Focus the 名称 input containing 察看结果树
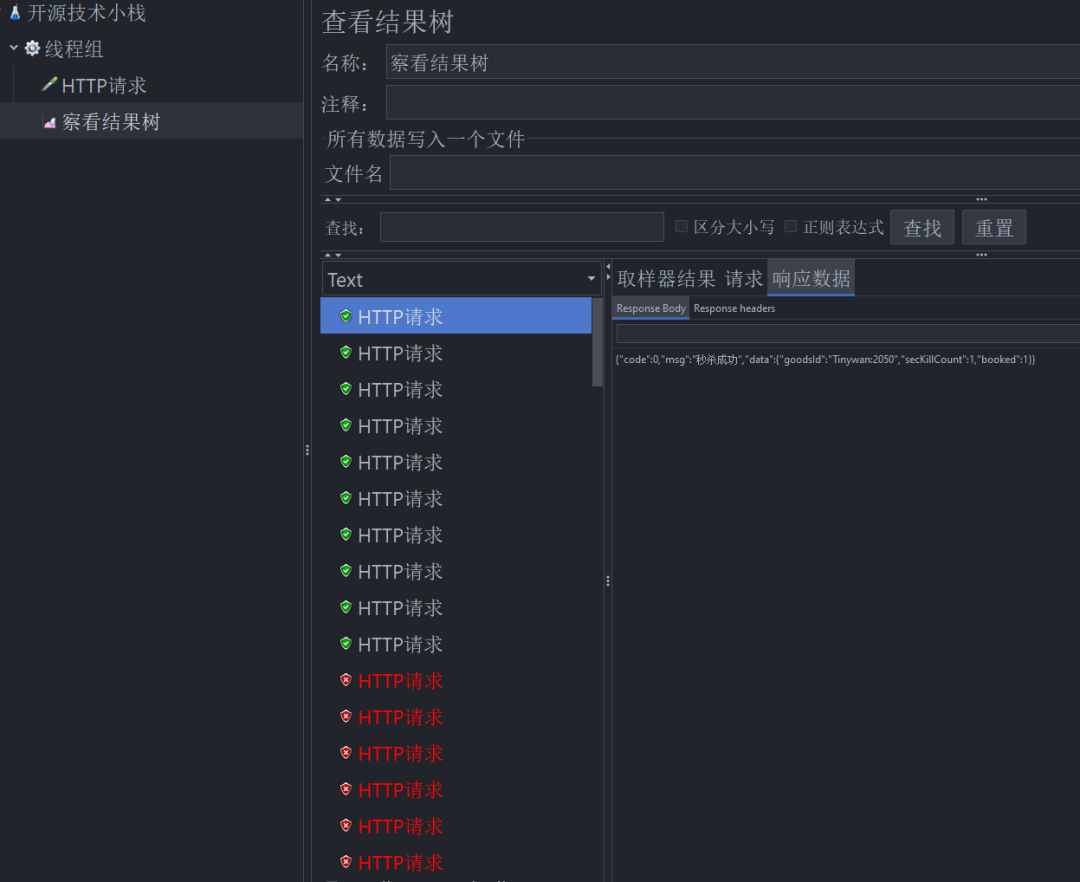The image size is (1080, 882). [733, 63]
